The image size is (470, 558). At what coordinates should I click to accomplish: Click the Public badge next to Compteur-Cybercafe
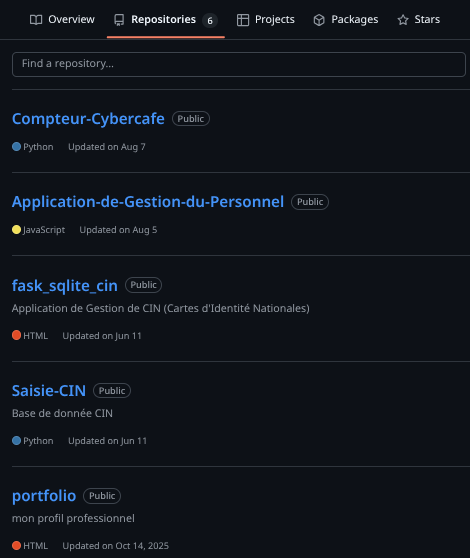[x=191, y=119]
